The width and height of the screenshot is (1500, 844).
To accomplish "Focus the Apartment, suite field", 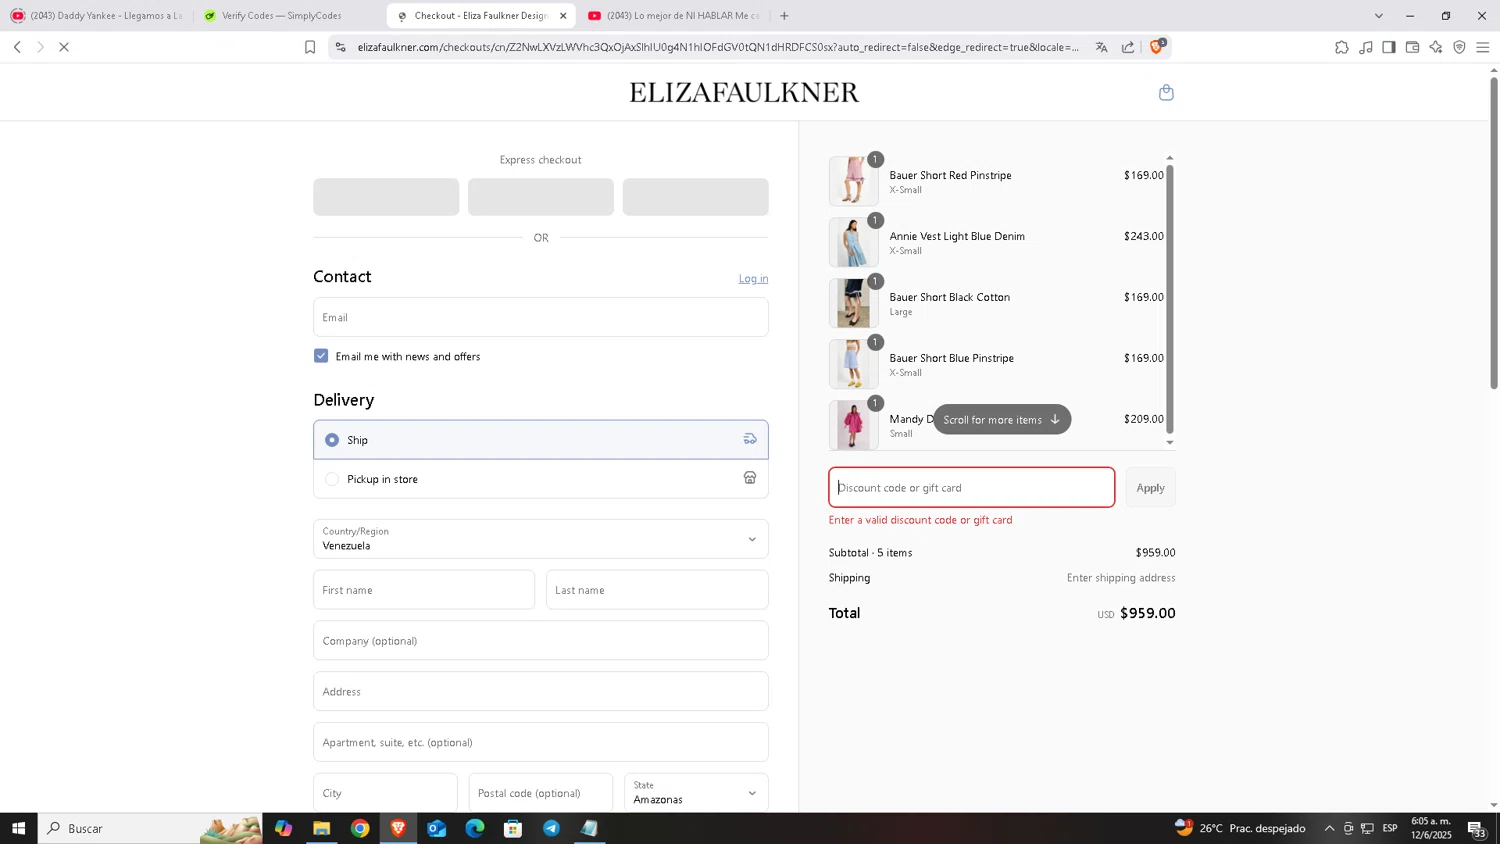I will pyautogui.click(x=540, y=743).
